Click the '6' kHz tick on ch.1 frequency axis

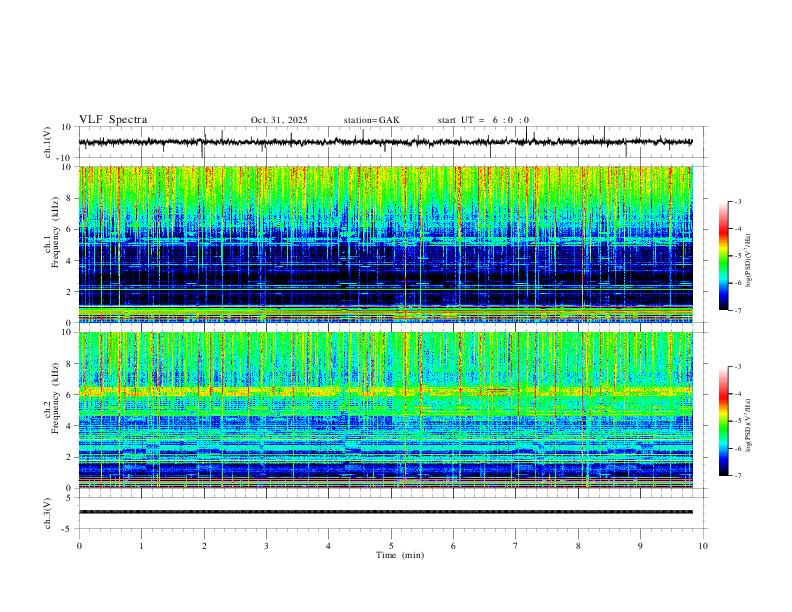point(69,229)
